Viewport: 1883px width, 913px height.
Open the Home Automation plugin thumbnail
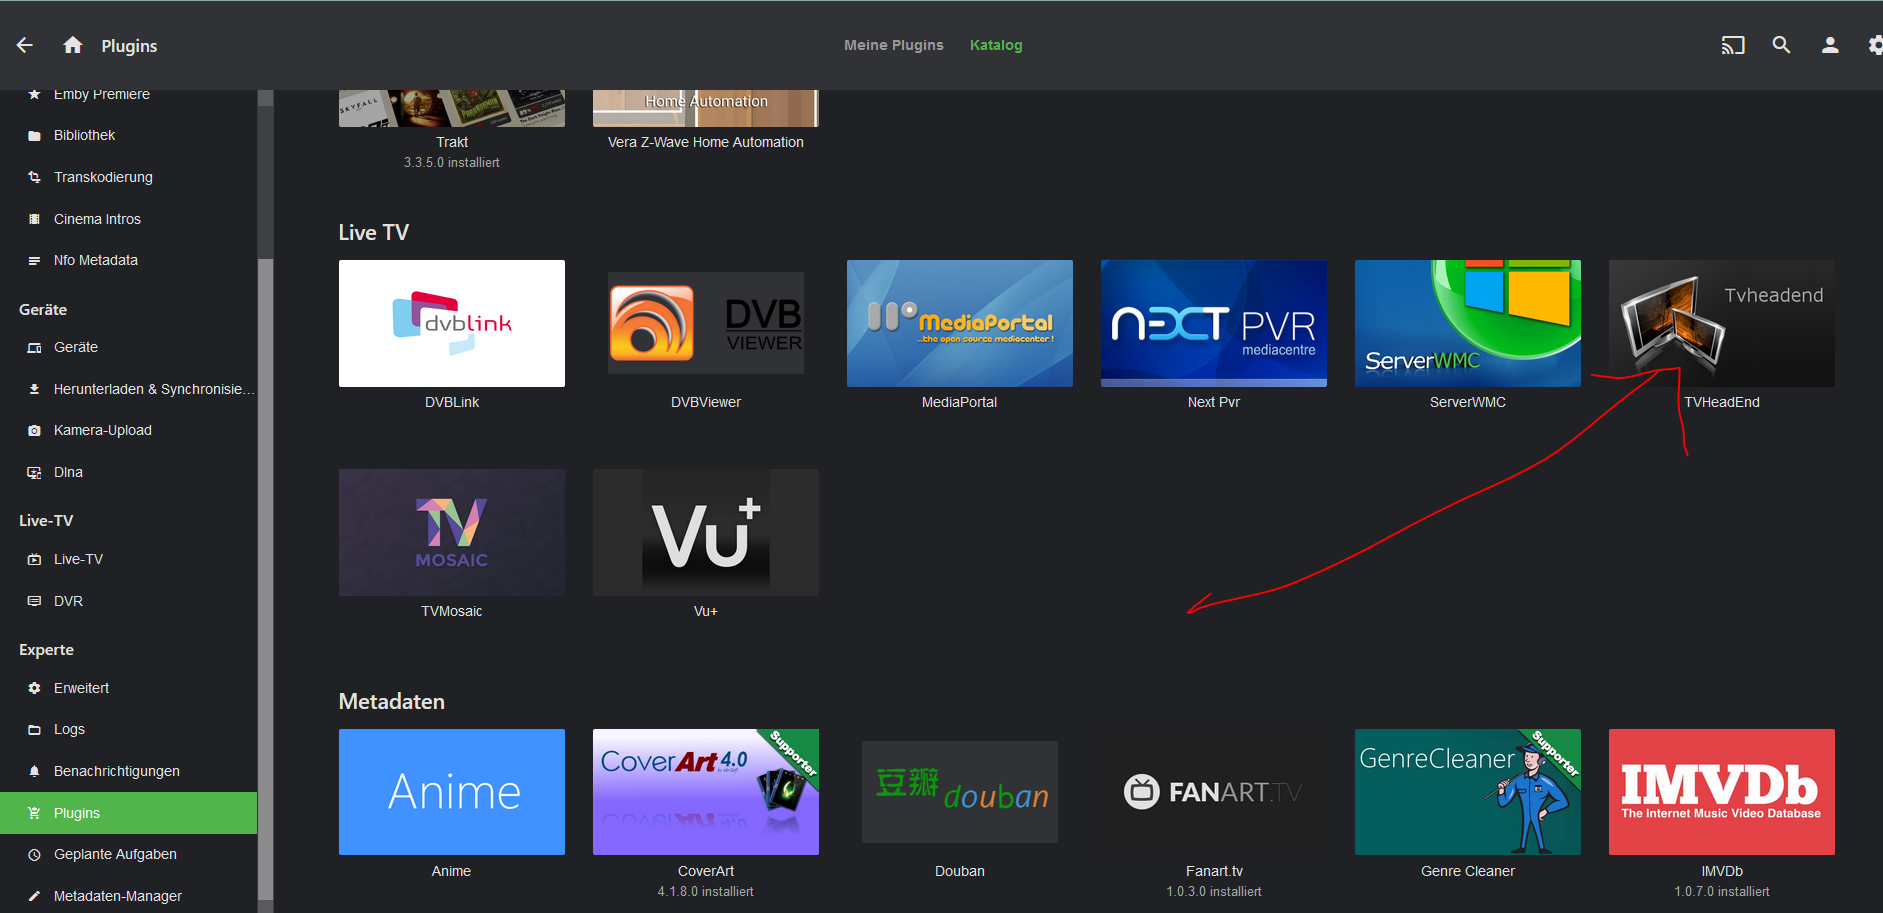(706, 108)
